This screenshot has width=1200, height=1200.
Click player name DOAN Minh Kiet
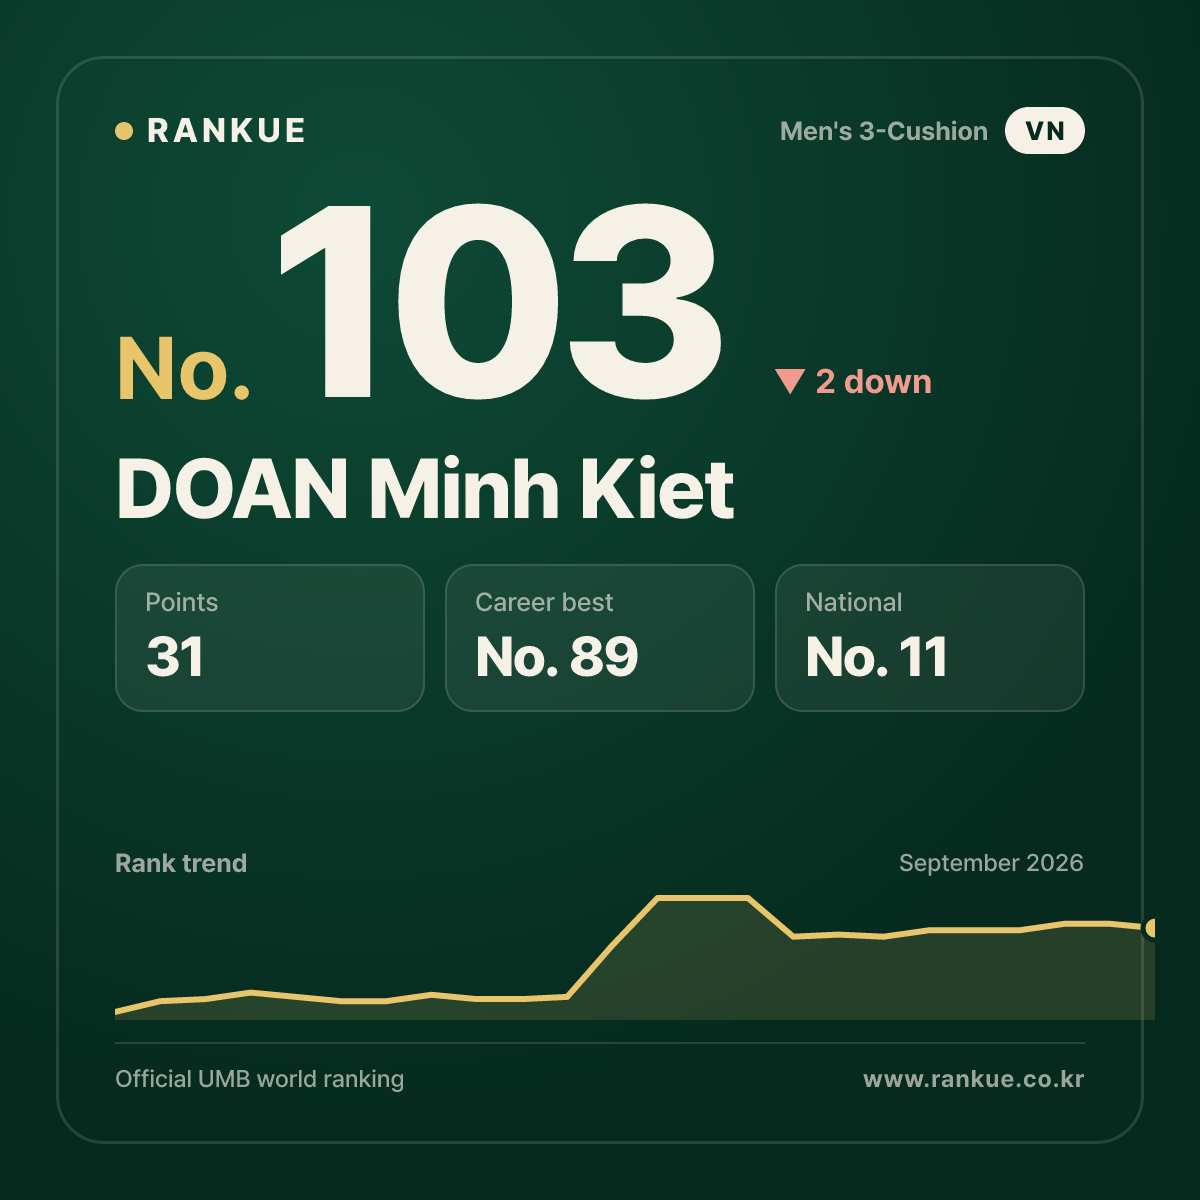click(425, 489)
